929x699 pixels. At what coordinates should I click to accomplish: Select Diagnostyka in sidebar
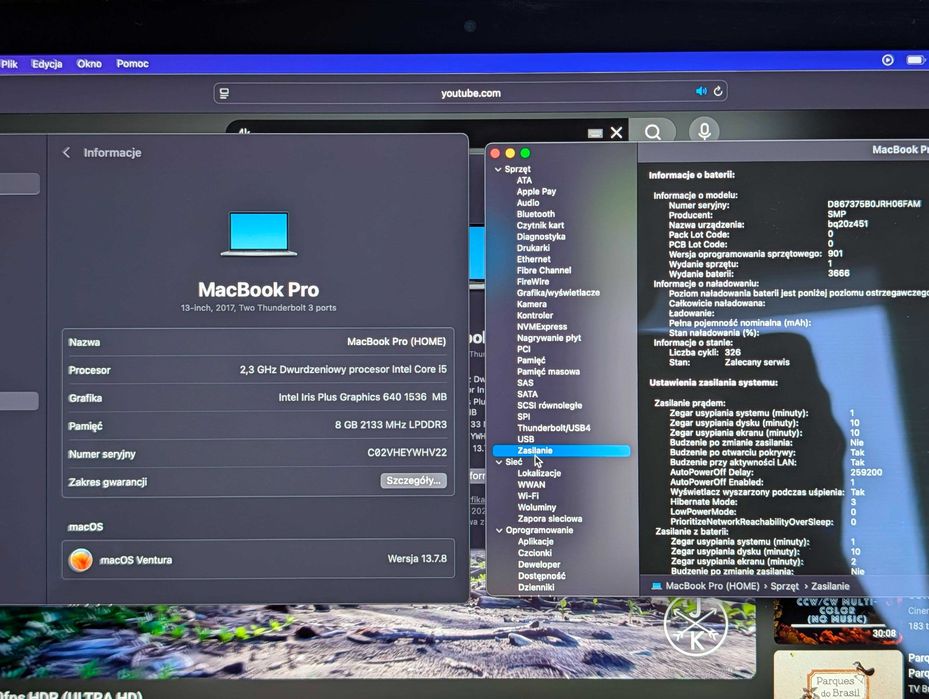coord(541,236)
